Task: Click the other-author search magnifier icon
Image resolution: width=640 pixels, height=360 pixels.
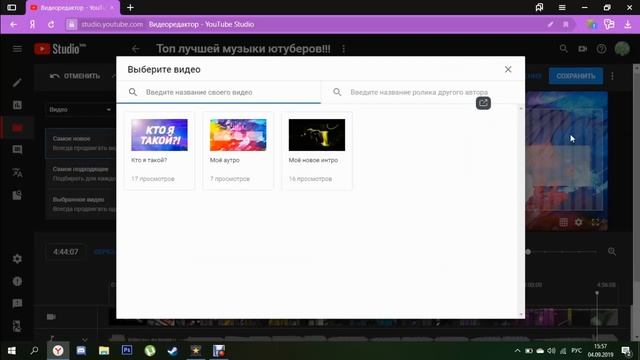Action: (x=337, y=92)
